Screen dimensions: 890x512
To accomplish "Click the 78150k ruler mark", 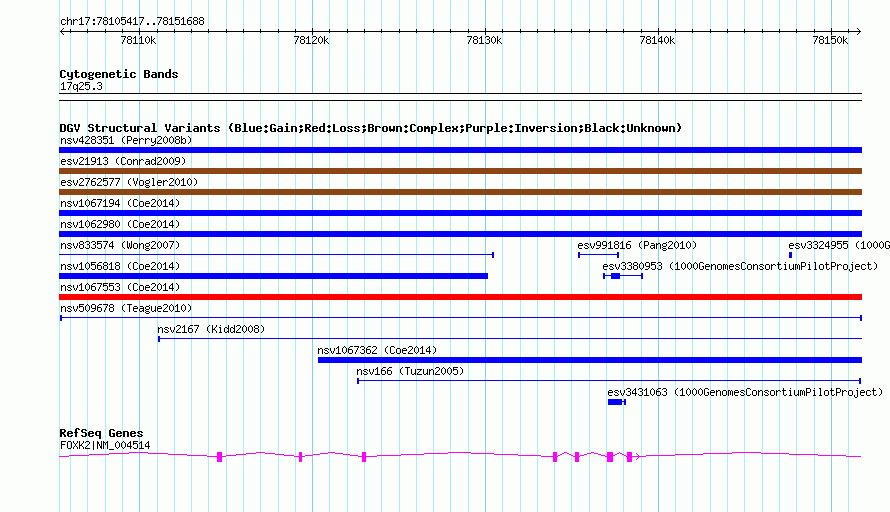I will 830,40.
